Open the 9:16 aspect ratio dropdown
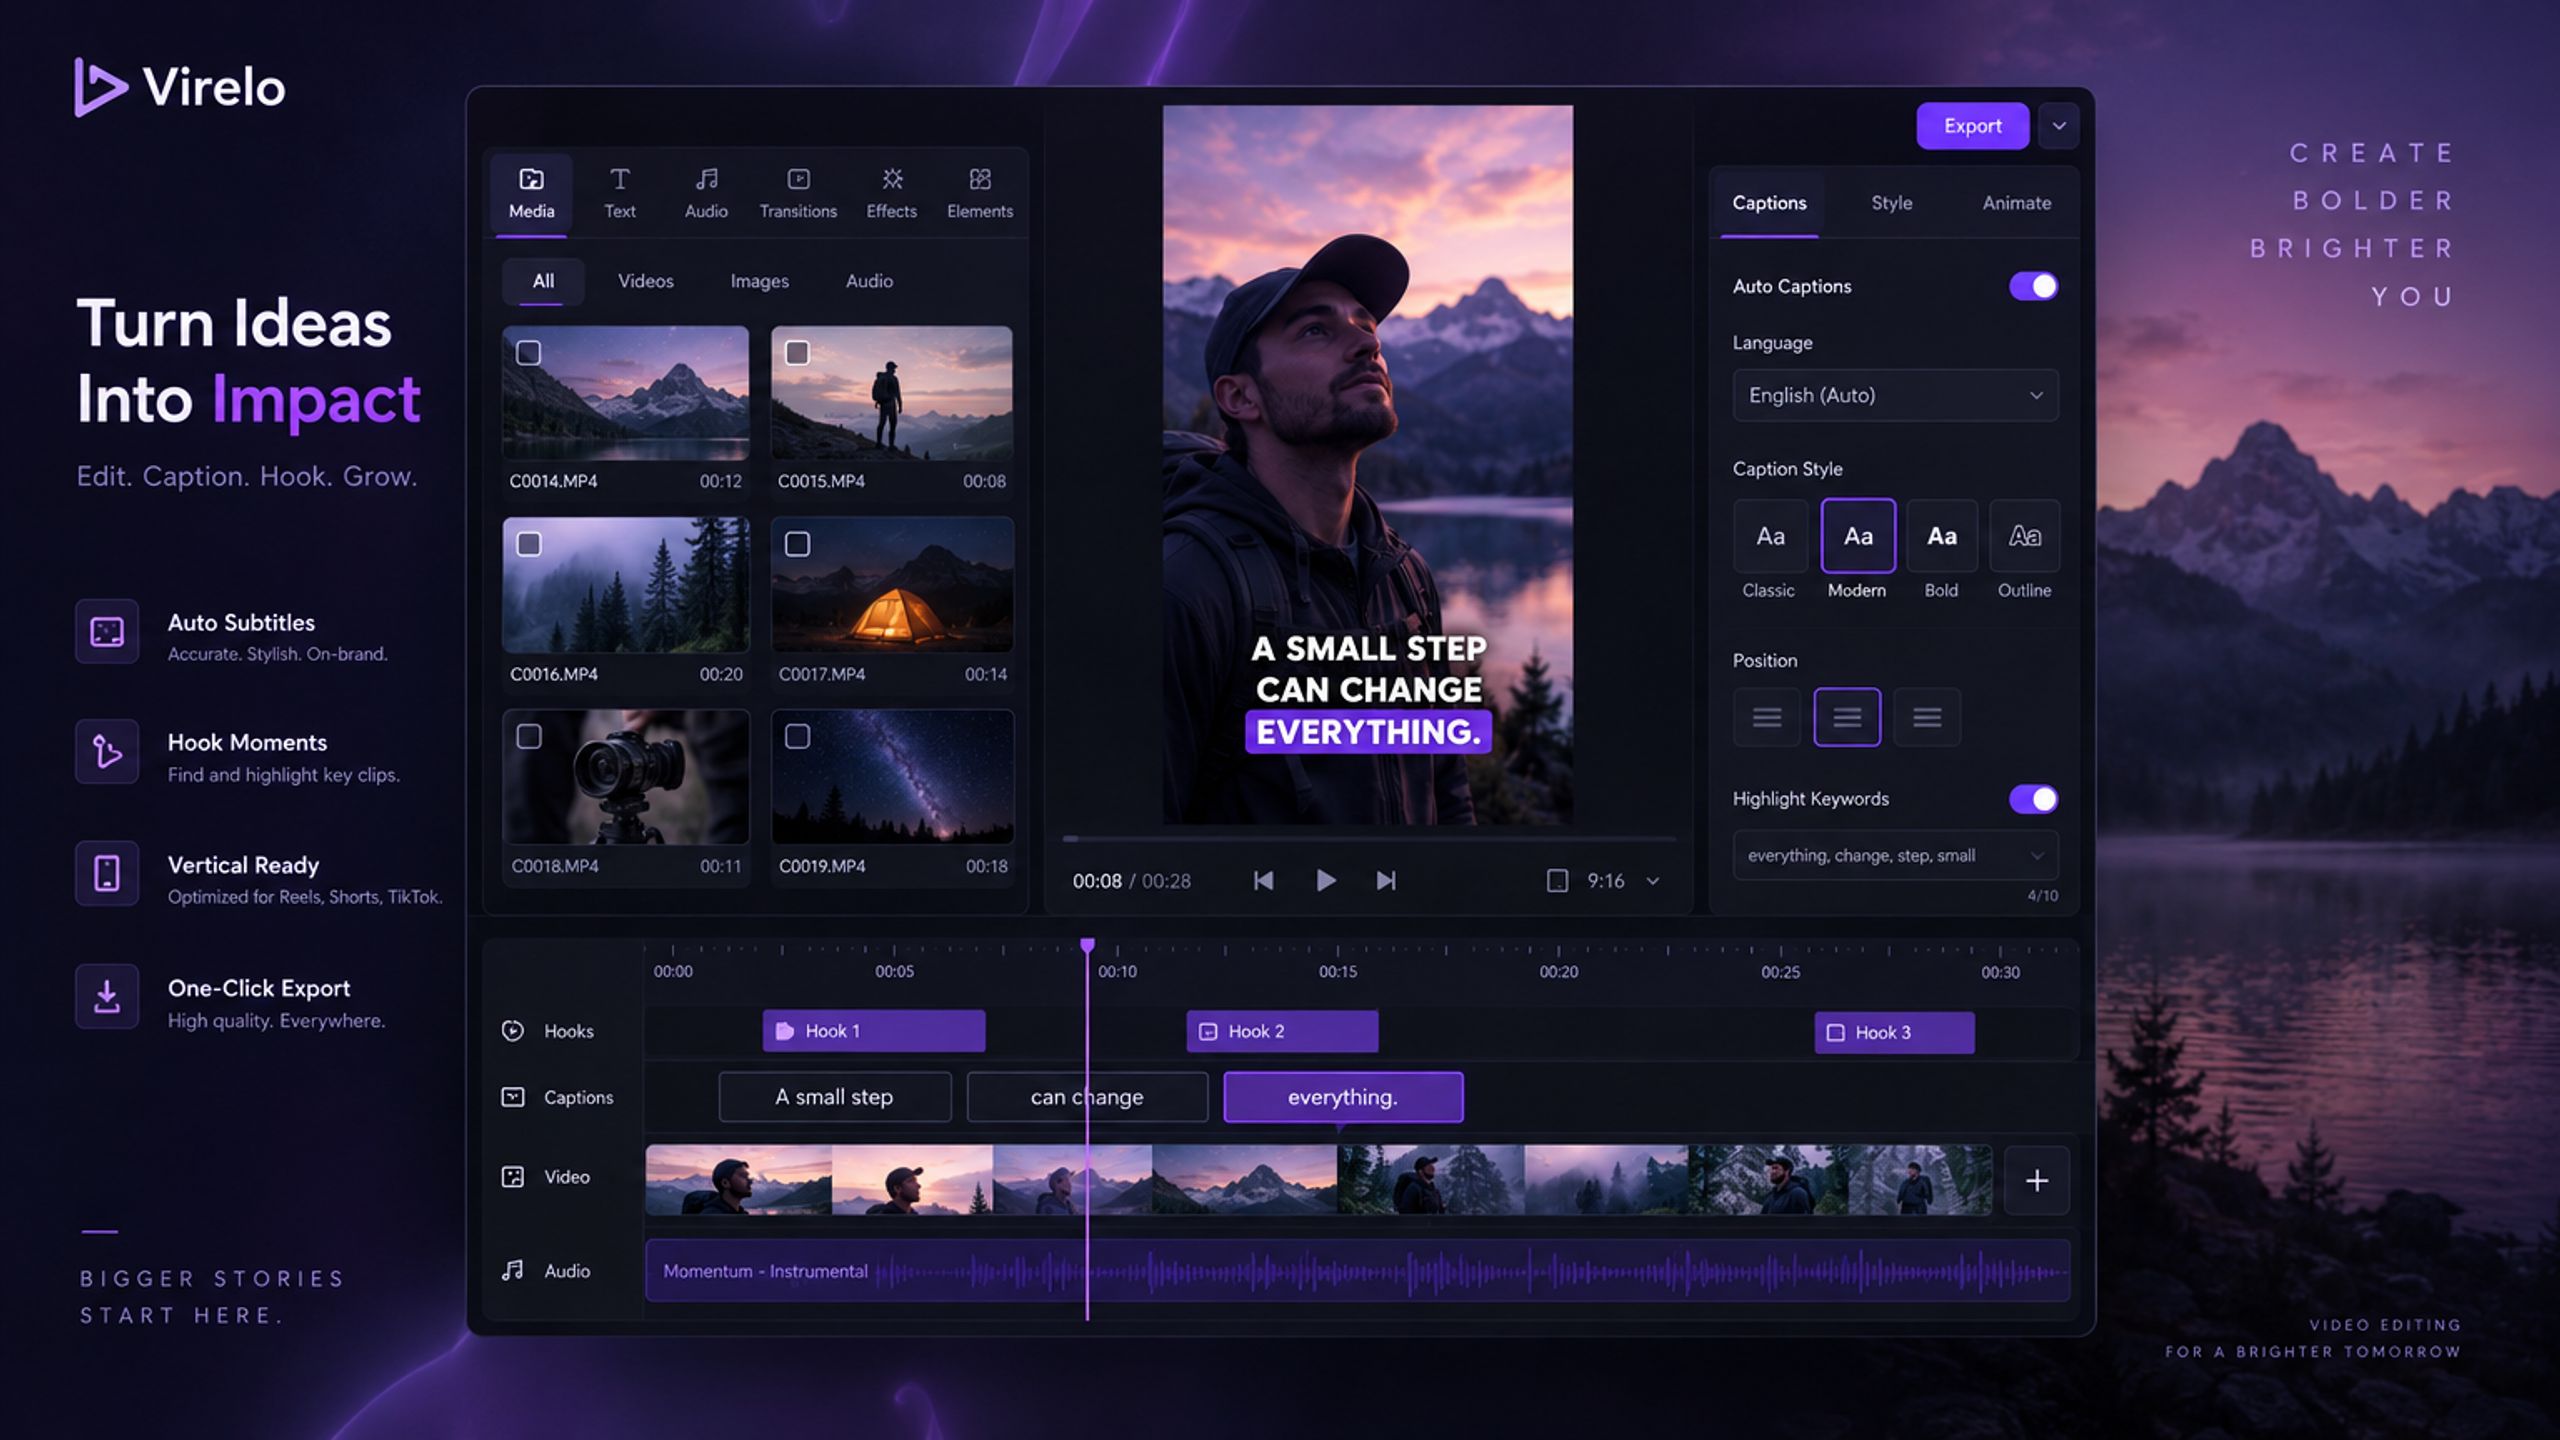The image size is (2560, 1440). 1653,881
